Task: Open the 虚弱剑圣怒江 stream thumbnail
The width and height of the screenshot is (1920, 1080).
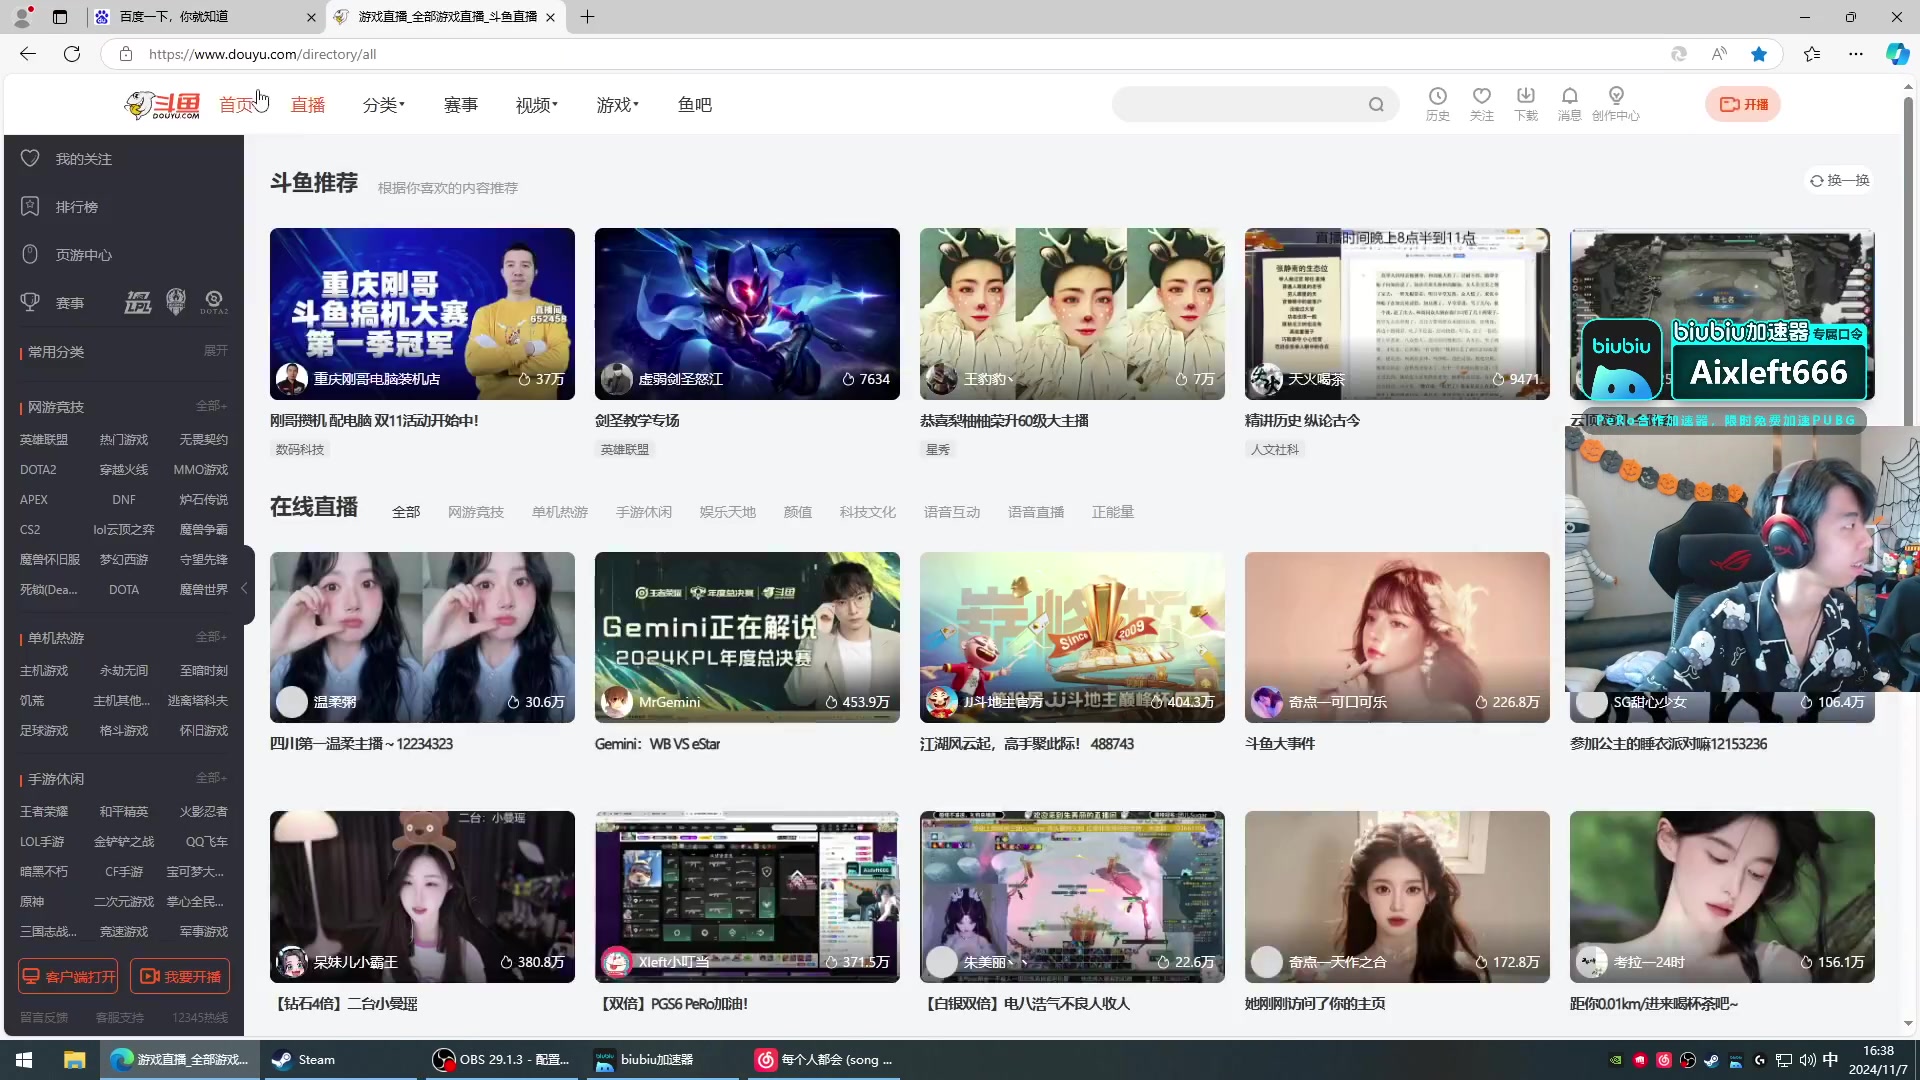Action: [747, 314]
